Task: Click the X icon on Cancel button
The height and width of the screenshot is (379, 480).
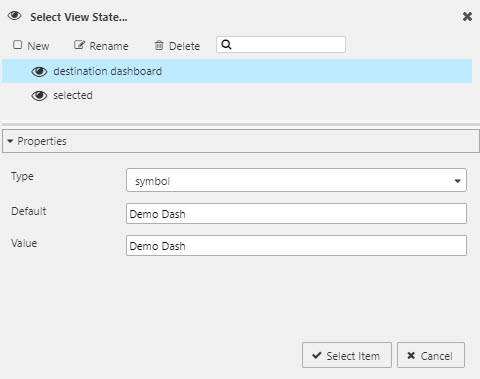Action: point(411,355)
